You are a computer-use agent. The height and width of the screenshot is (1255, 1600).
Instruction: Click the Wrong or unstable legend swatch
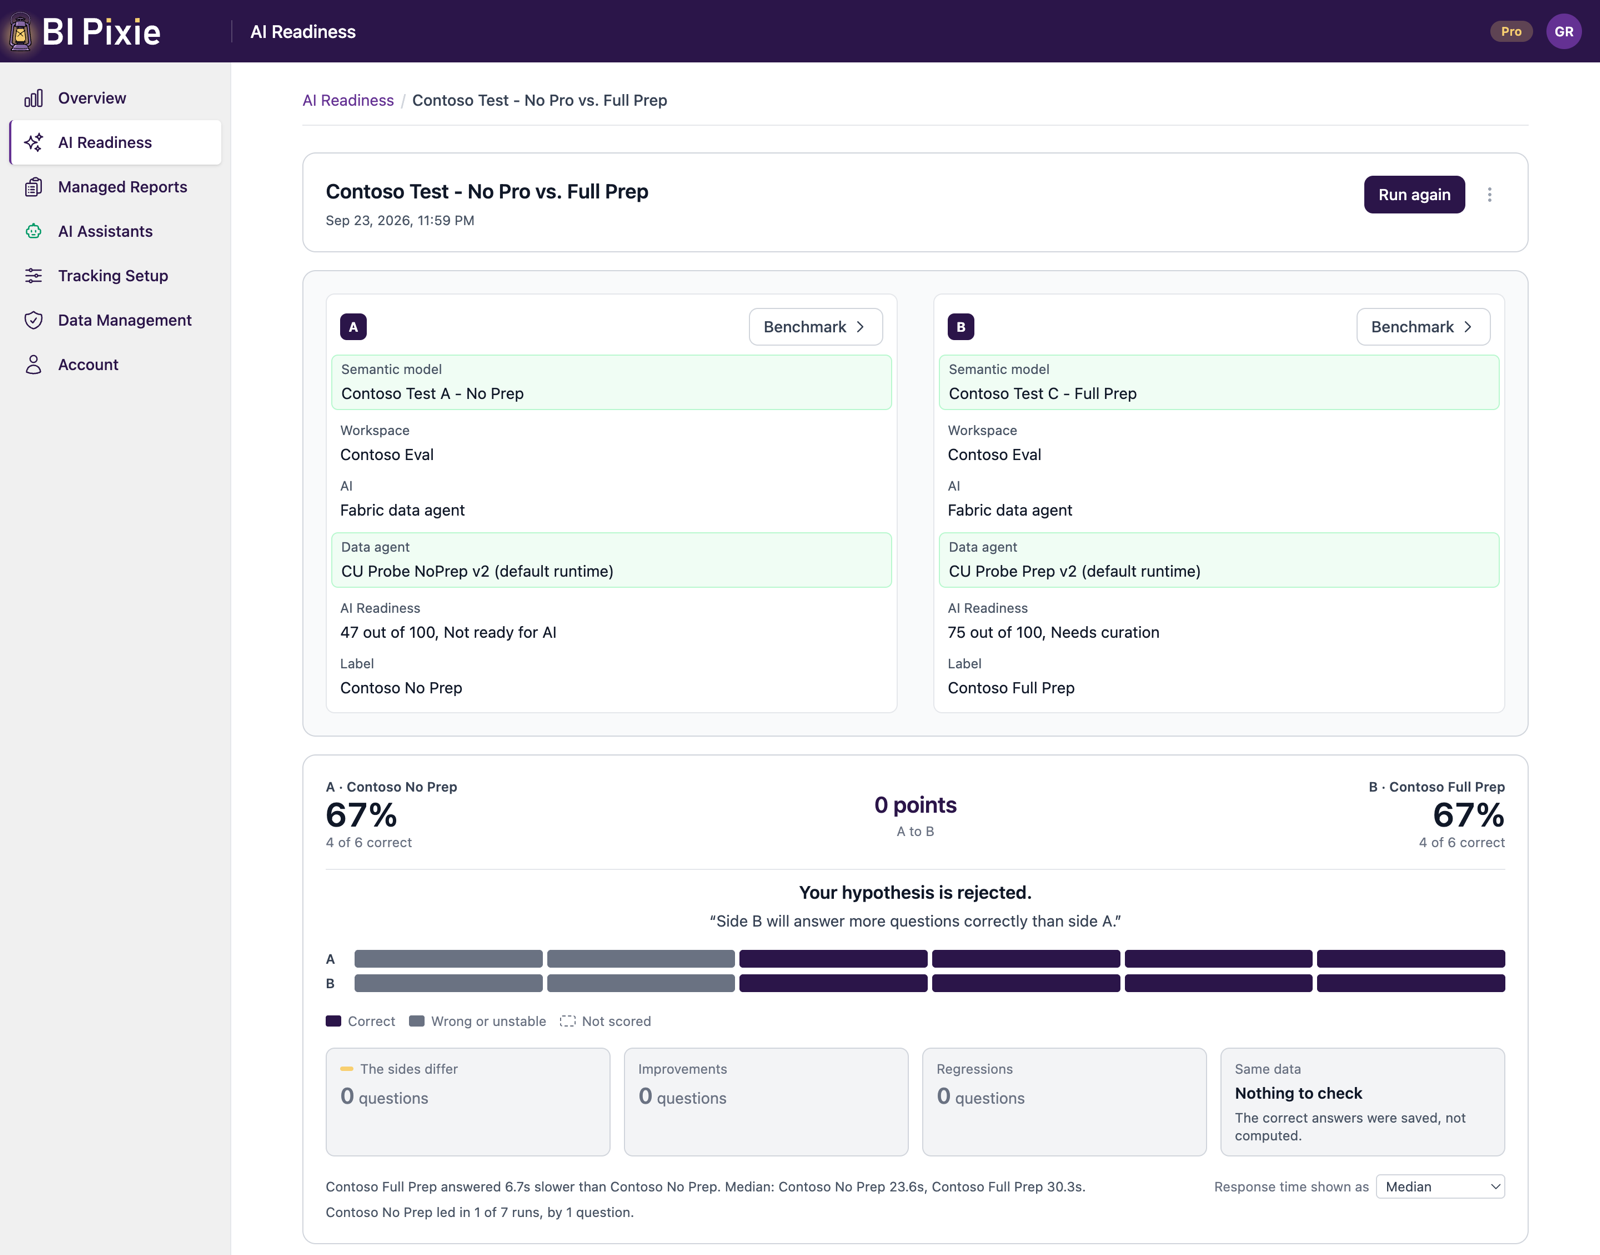click(417, 1021)
